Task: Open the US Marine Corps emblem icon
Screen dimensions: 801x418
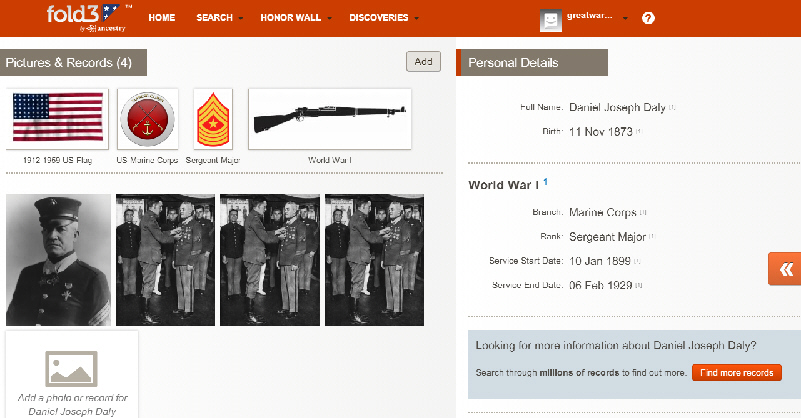Action: click(147, 118)
